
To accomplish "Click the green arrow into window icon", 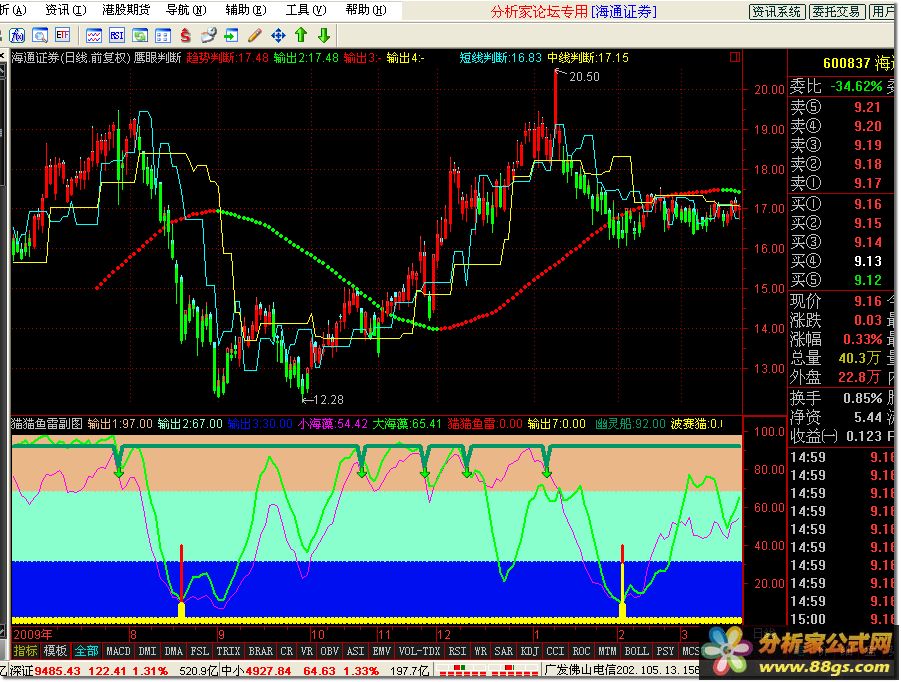I will [x=231, y=36].
